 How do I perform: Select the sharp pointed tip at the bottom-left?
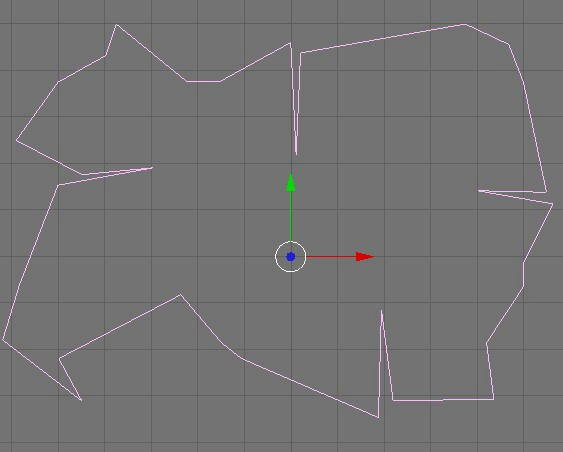[81, 400]
